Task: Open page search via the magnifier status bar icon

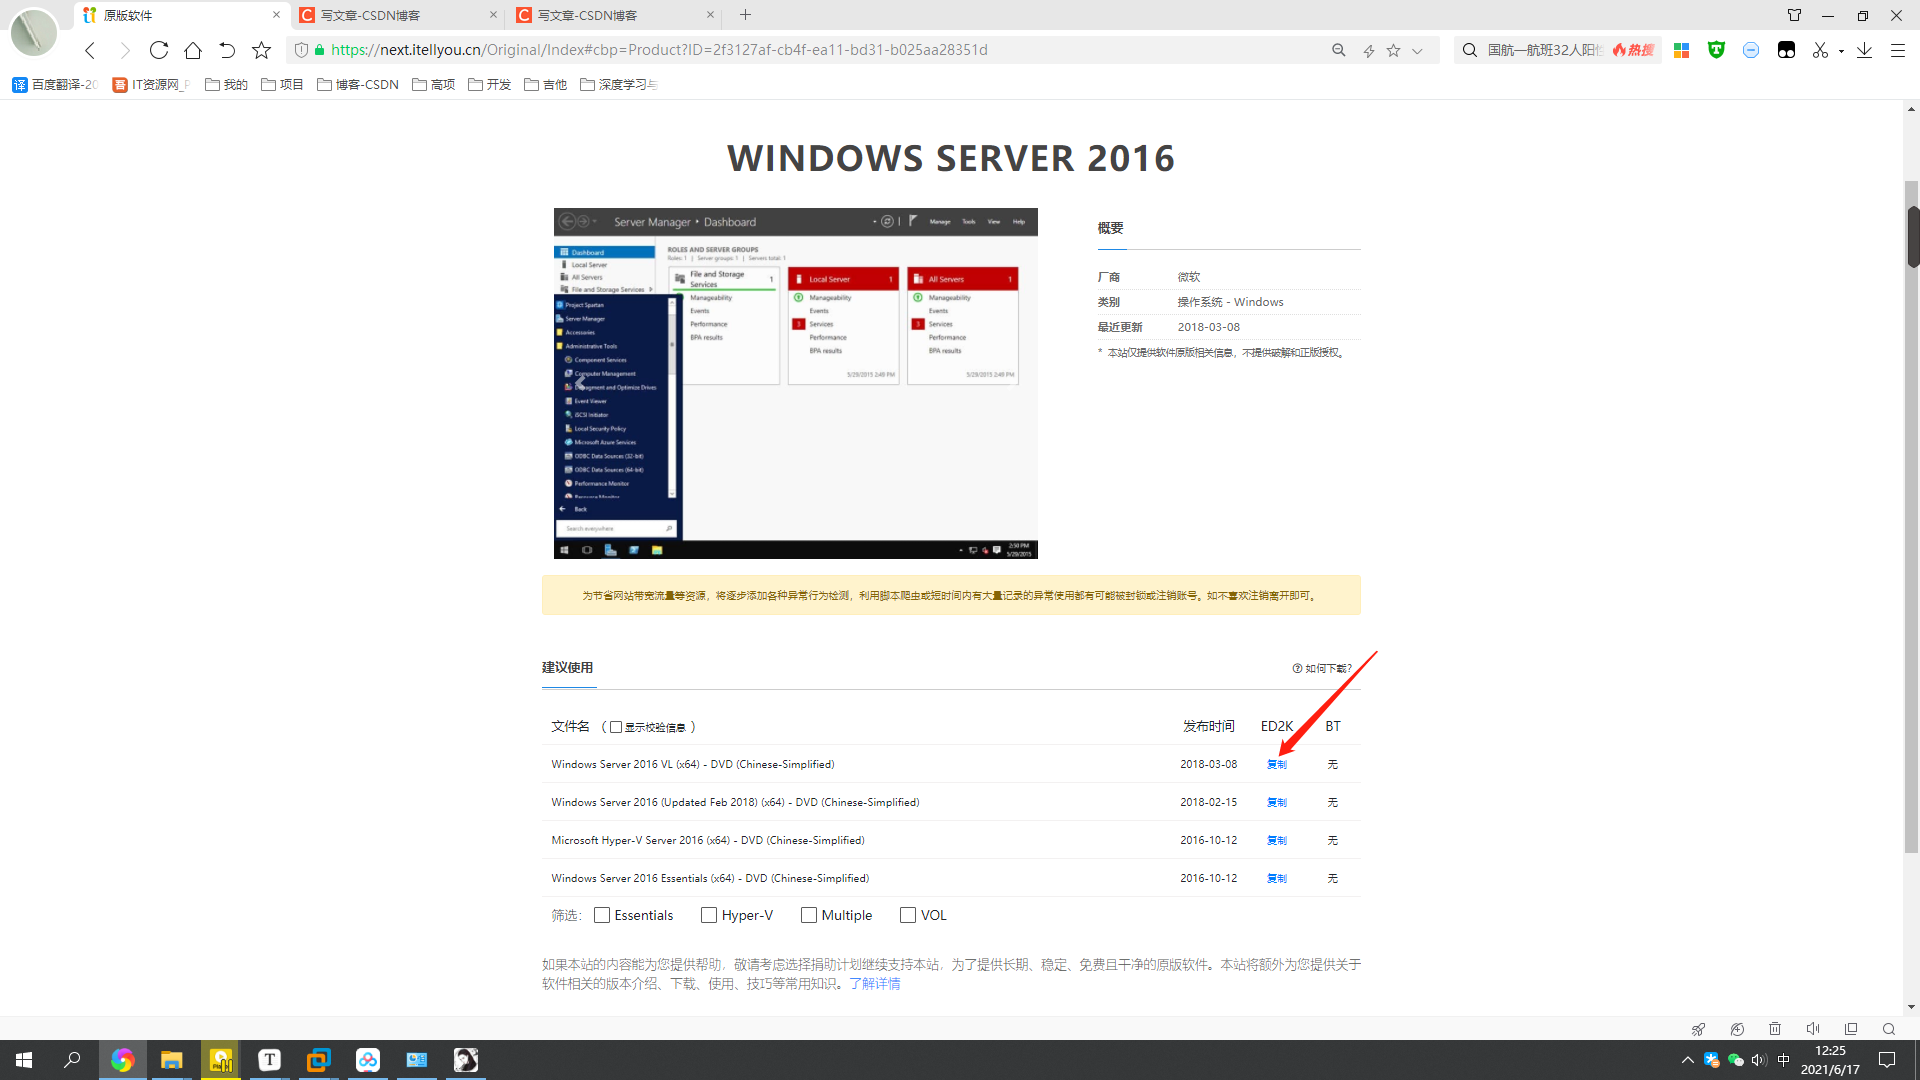Action: click(1889, 1029)
